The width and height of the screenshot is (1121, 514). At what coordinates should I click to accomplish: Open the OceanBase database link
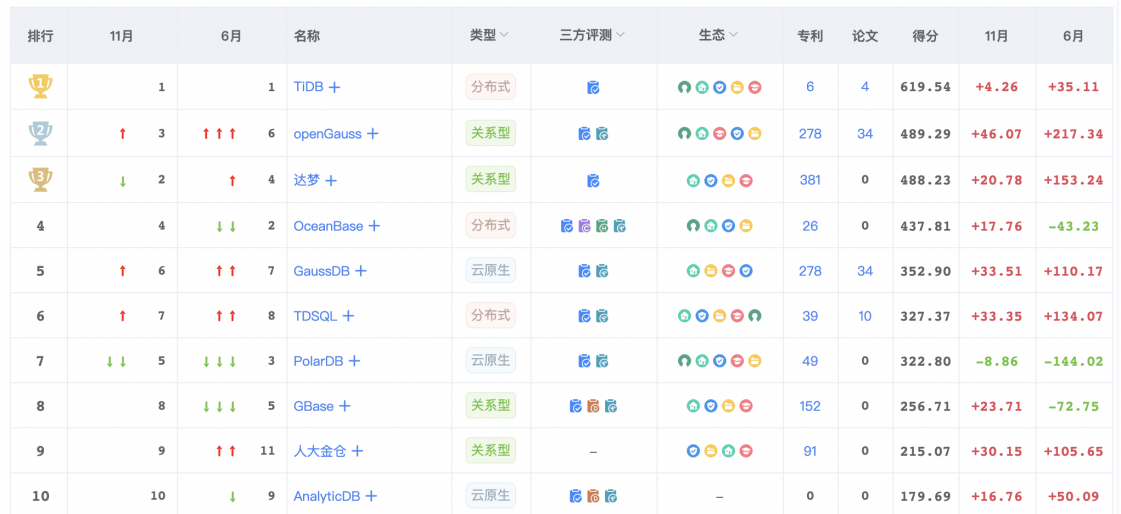328,226
